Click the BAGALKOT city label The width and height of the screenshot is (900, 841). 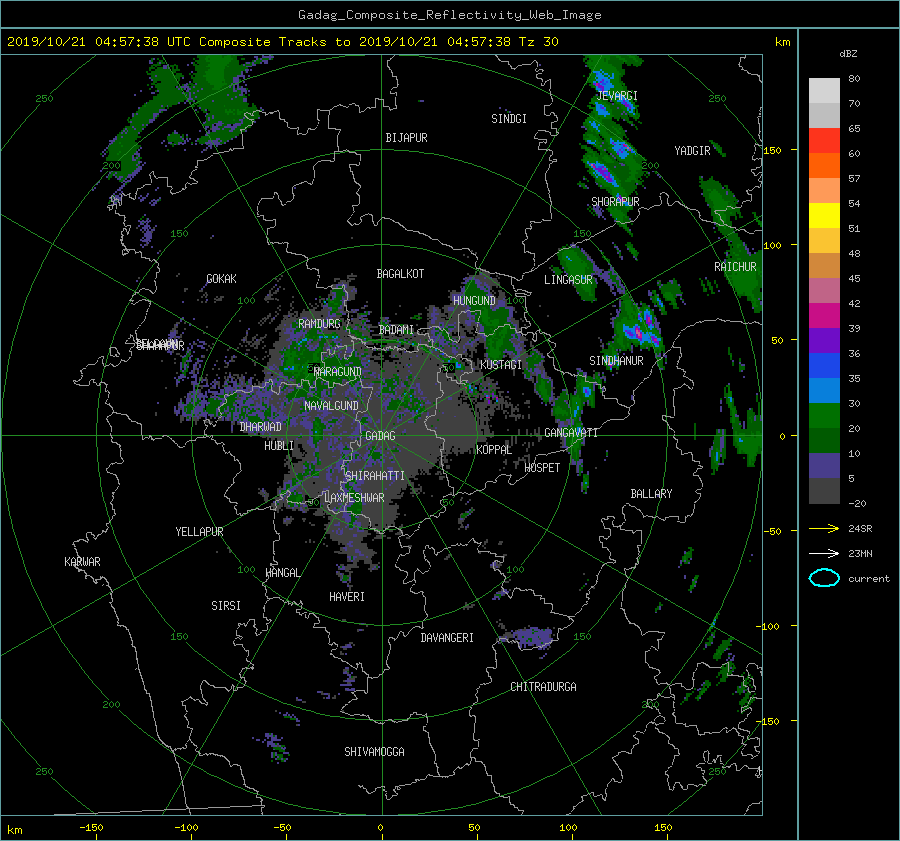click(400, 274)
